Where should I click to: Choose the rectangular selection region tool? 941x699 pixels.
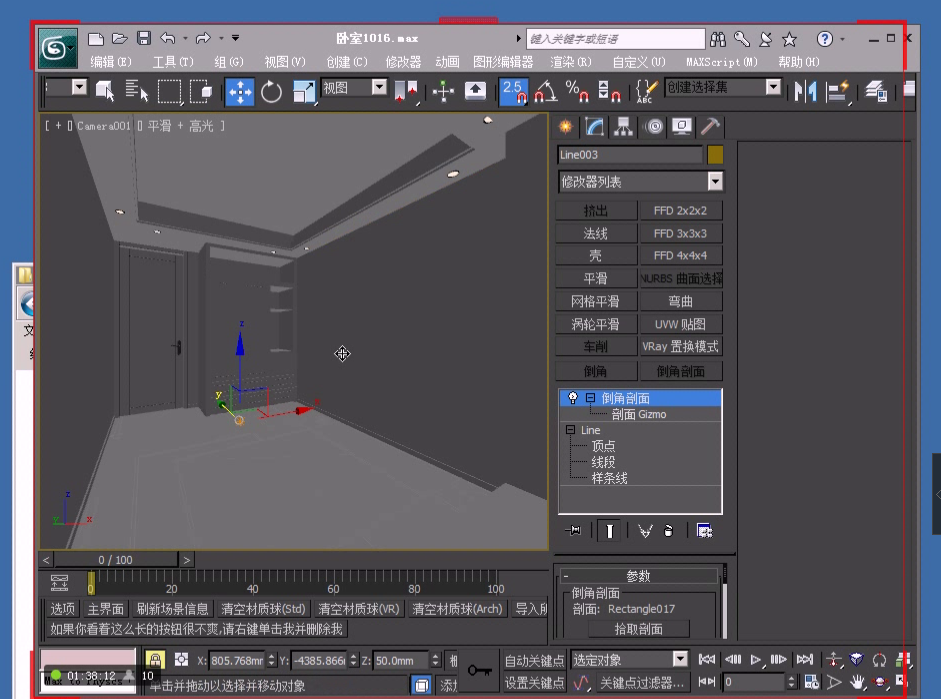click(x=169, y=91)
